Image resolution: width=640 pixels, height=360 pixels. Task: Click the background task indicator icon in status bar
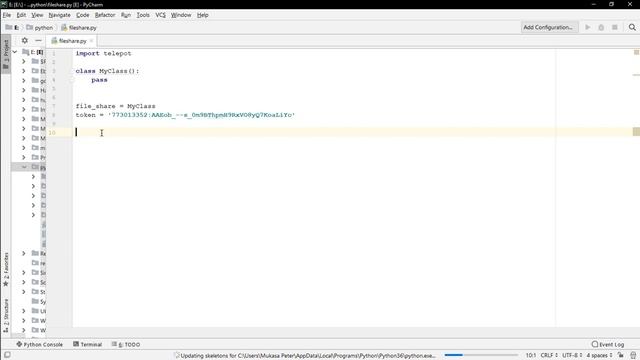[x=177, y=356]
